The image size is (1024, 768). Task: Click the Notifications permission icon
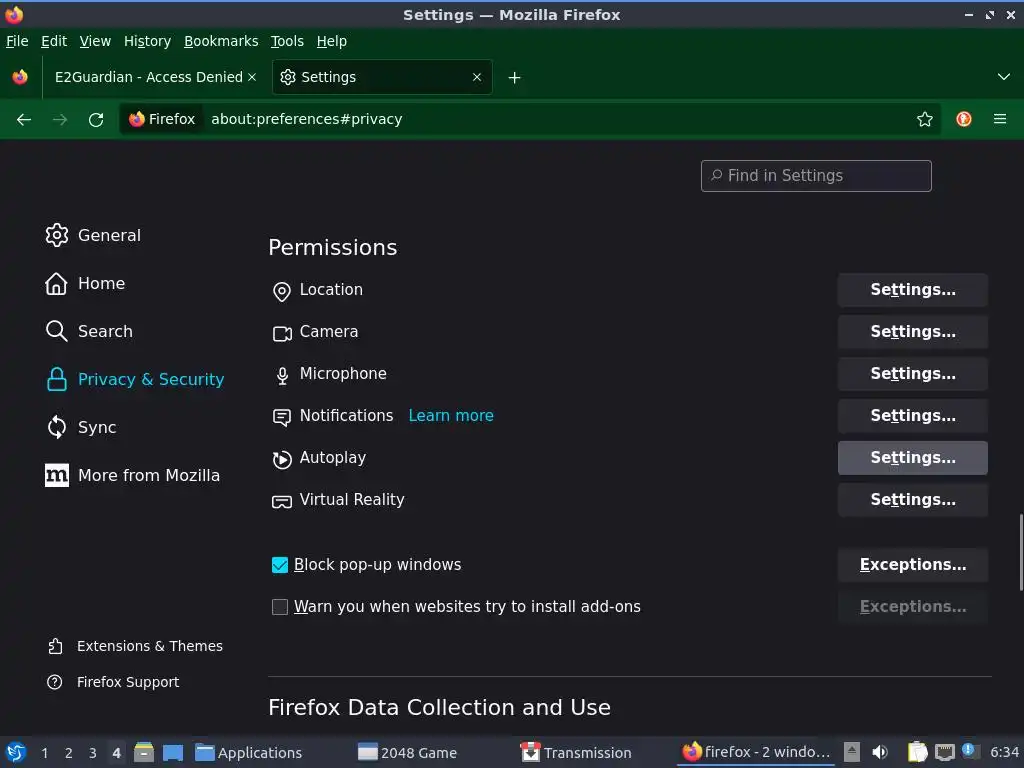pos(281,417)
